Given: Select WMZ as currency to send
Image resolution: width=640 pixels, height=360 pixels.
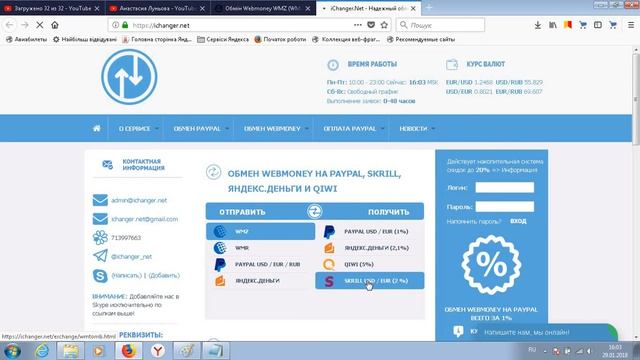Looking at the screenshot, I should pos(260,231).
